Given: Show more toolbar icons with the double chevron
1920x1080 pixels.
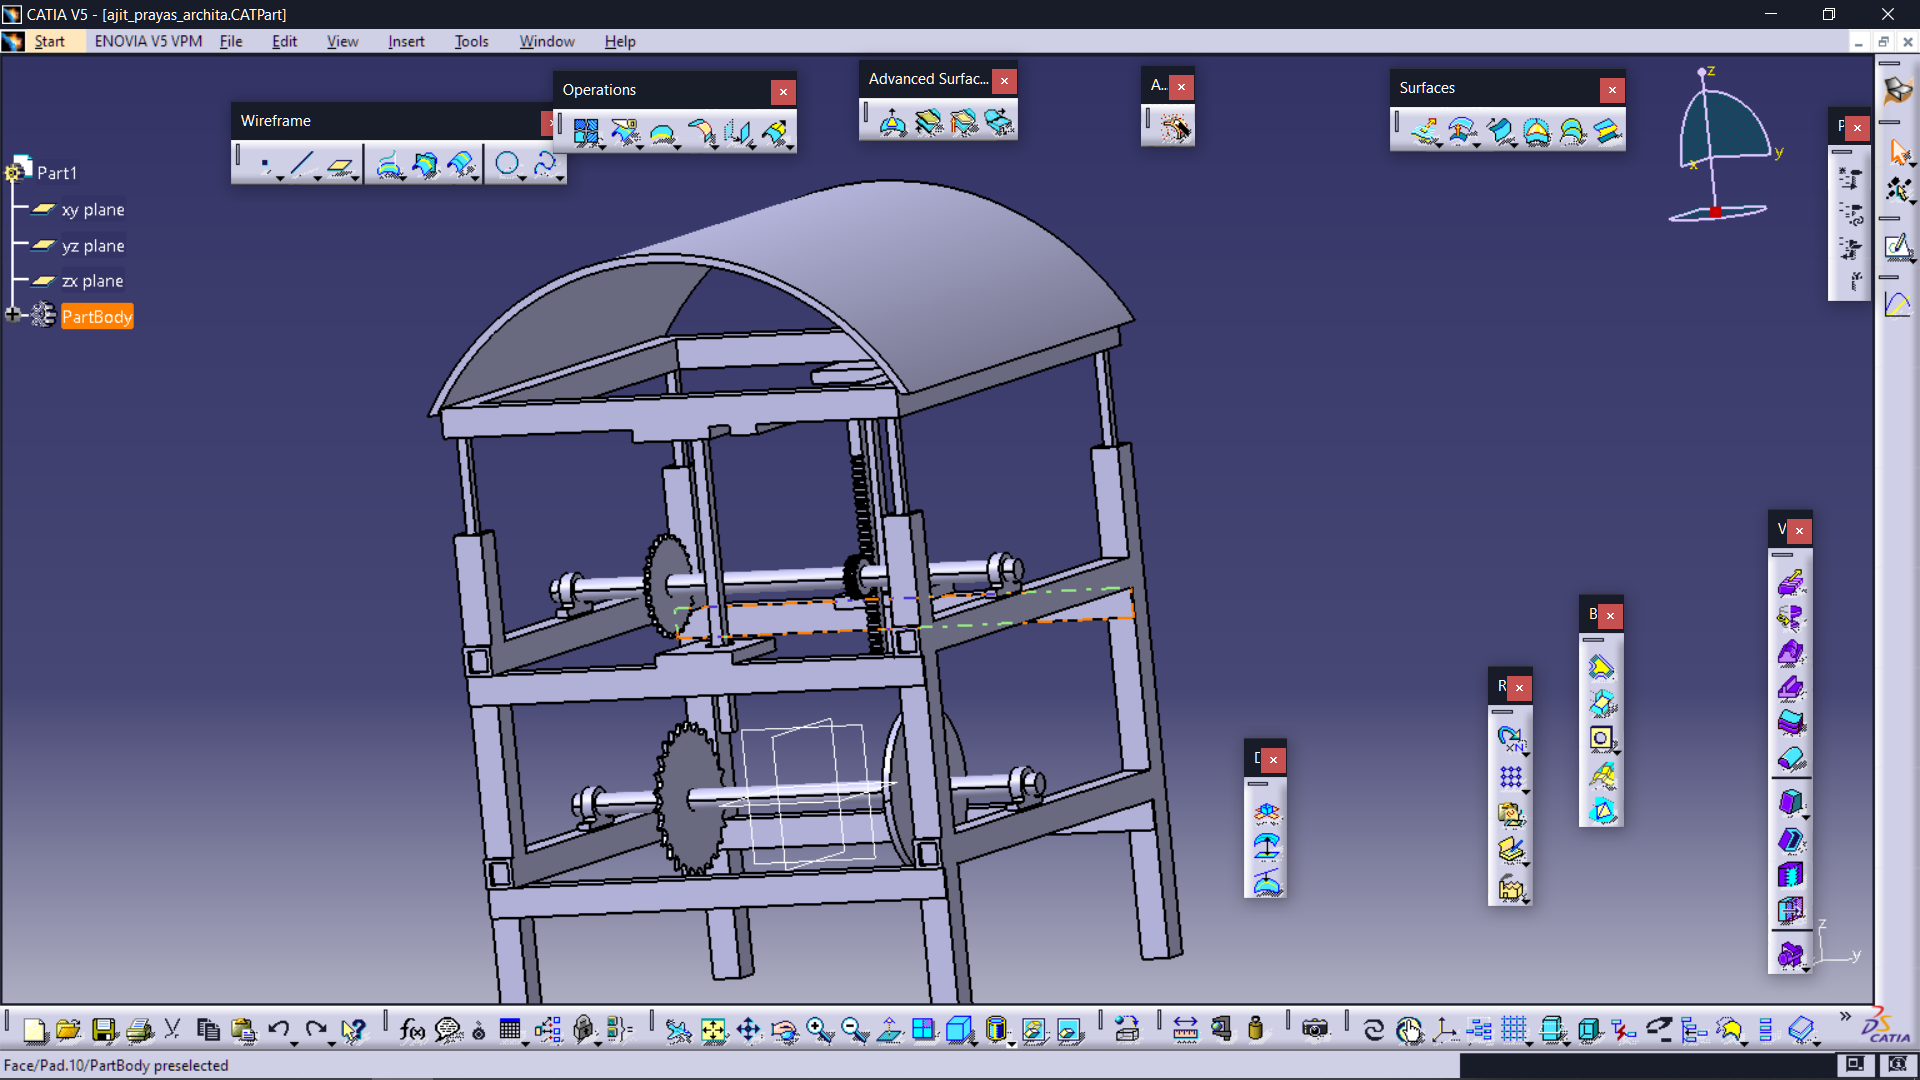Looking at the screenshot, I should 1845,1016.
